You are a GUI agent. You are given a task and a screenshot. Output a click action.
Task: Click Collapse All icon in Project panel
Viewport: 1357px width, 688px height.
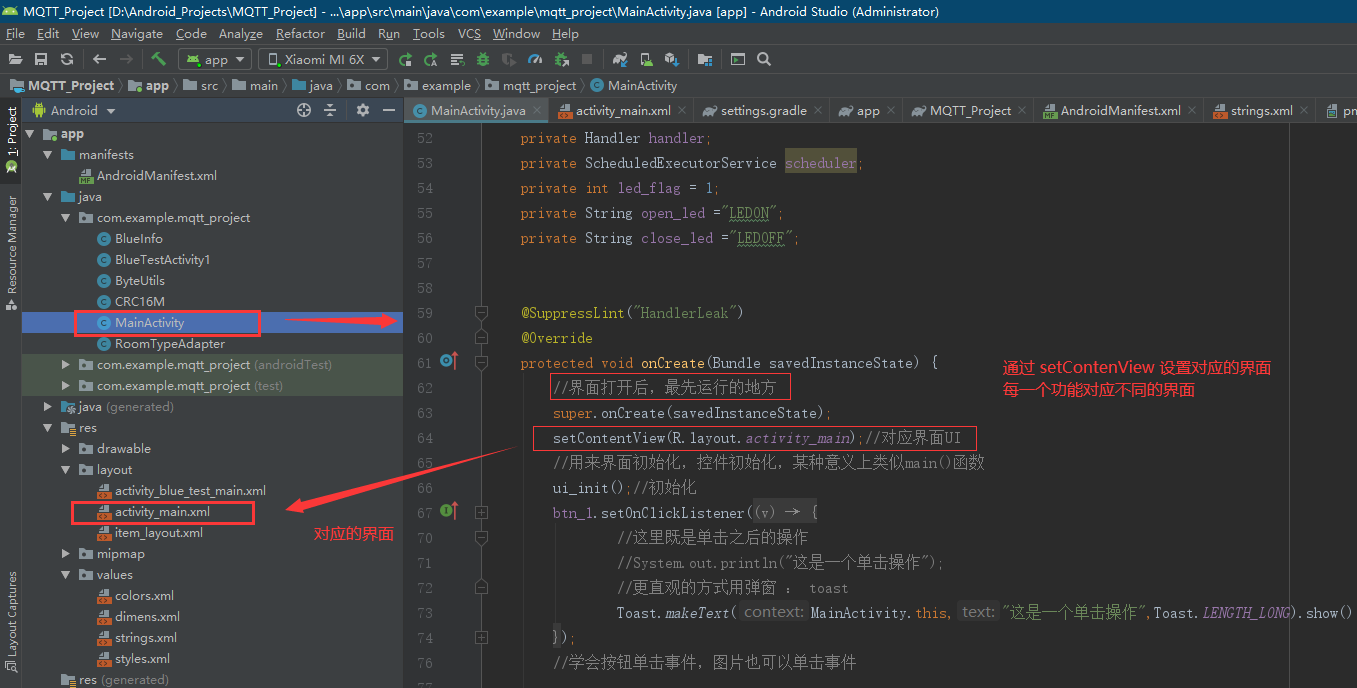tap(330, 110)
